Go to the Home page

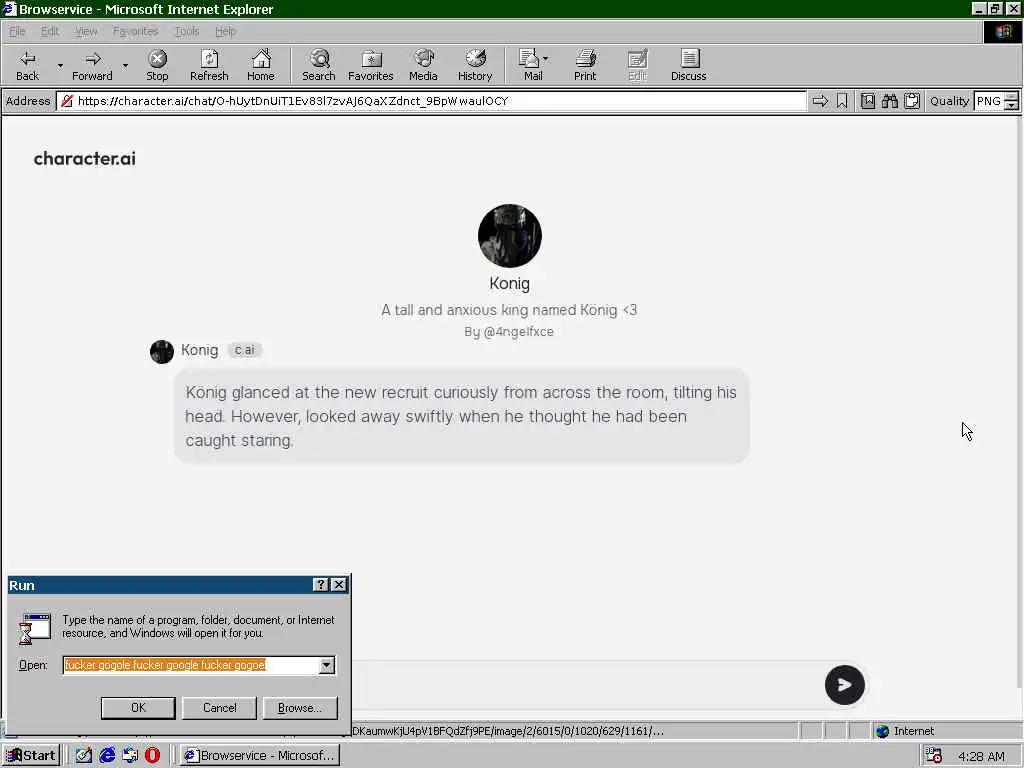261,65
